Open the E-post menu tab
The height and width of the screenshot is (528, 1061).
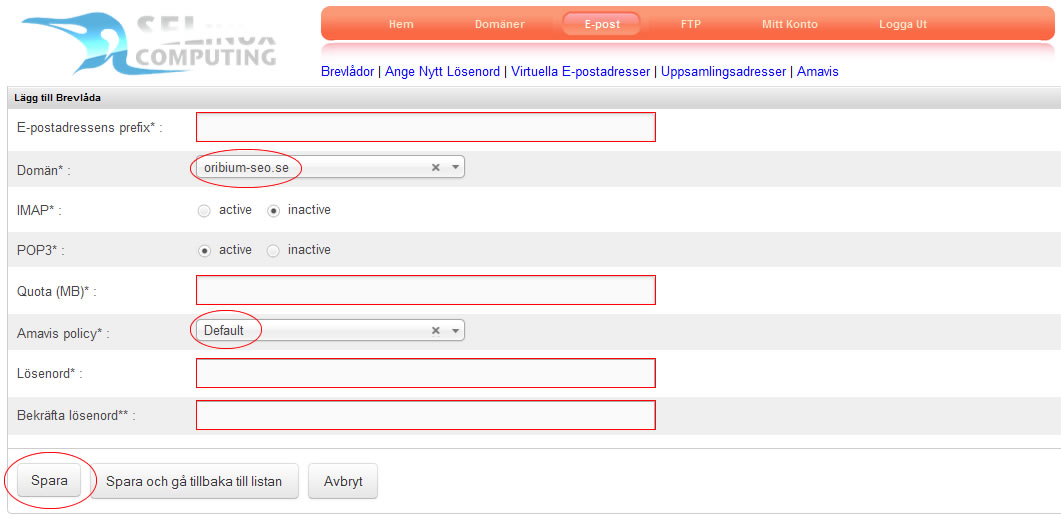[602, 24]
